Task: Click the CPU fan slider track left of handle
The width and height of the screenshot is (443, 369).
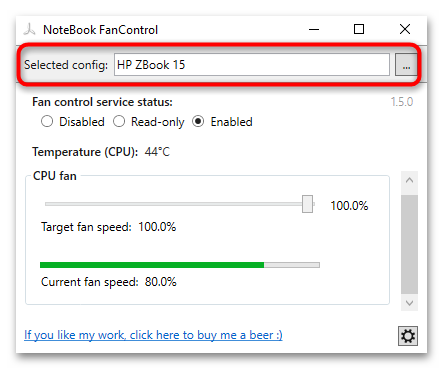Action: tap(173, 204)
